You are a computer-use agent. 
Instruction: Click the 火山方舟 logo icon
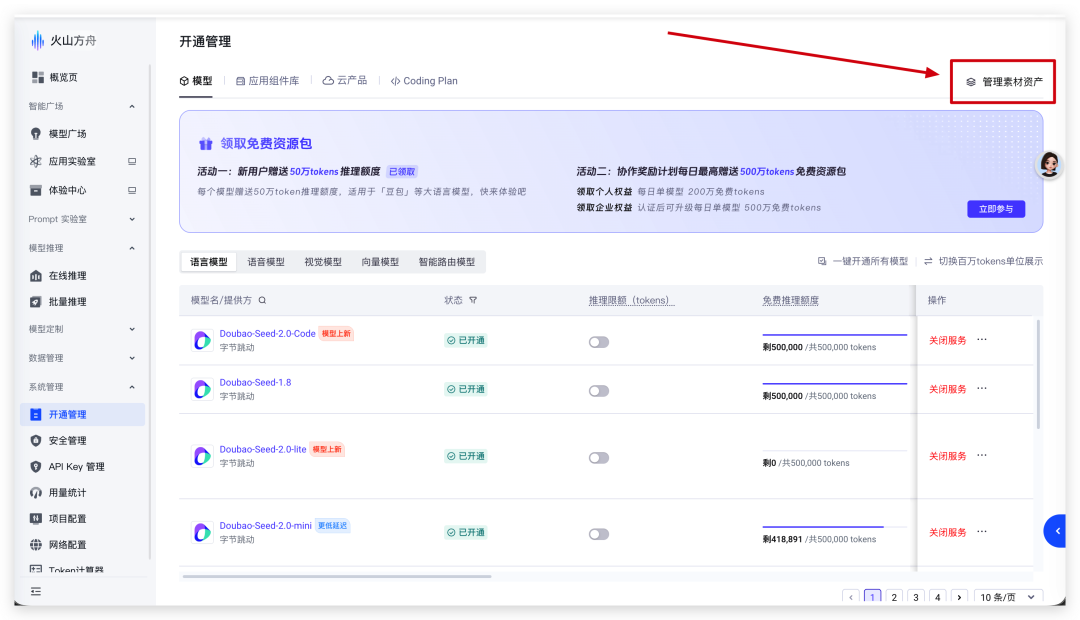(37, 41)
